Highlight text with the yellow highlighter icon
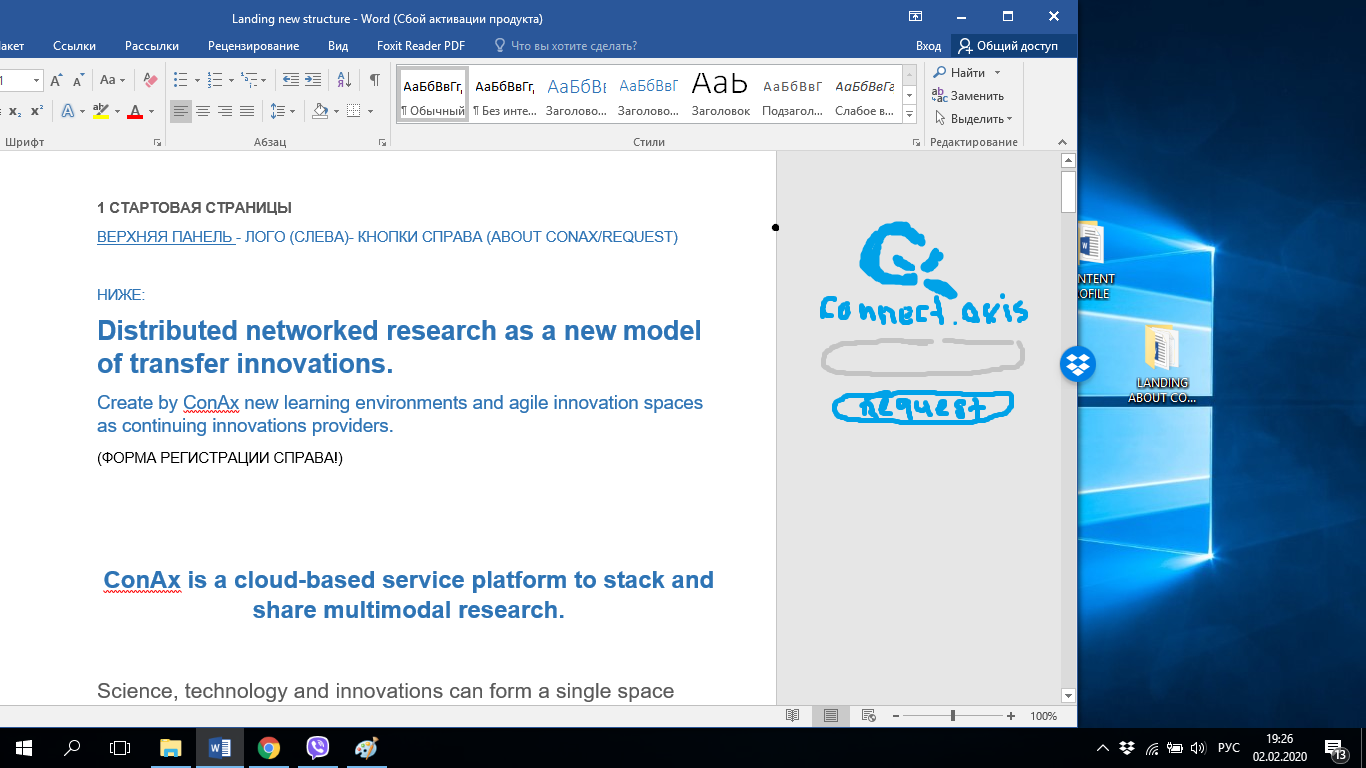The height and width of the screenshot is (768, 1366). click(x=100, y=111)
